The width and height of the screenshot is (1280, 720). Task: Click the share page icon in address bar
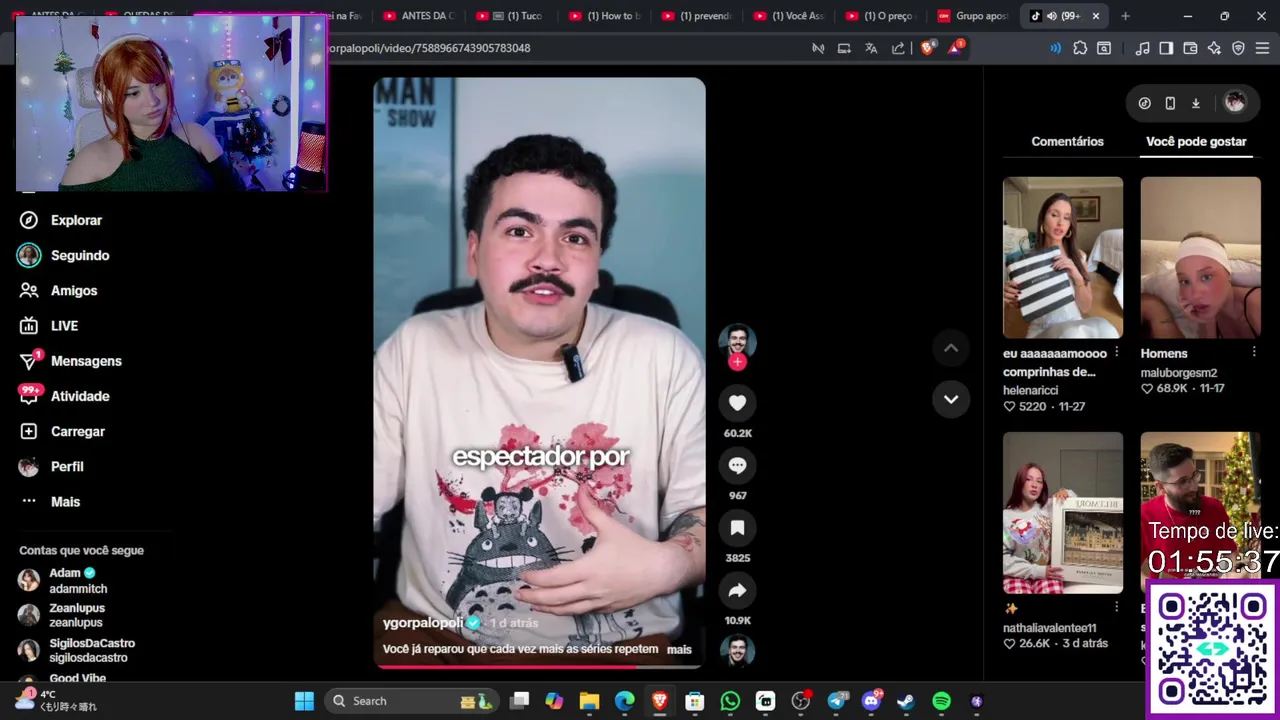pyautogui.click(x=898, y=48)
